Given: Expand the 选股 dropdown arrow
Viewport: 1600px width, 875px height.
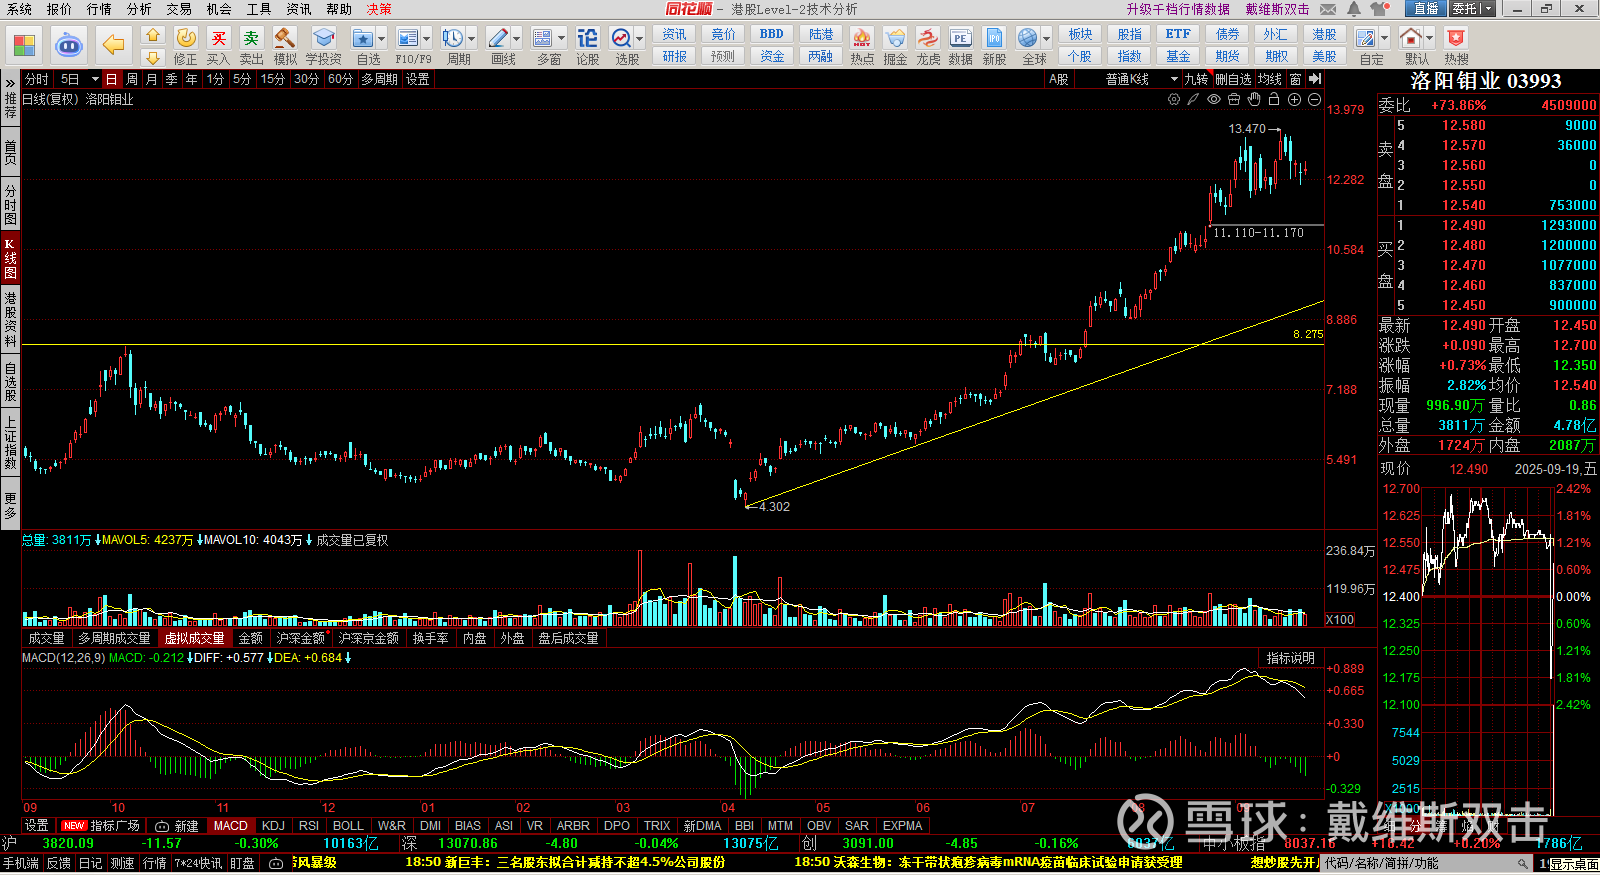Looking at the screenshot, I should [x=640, y=39].
